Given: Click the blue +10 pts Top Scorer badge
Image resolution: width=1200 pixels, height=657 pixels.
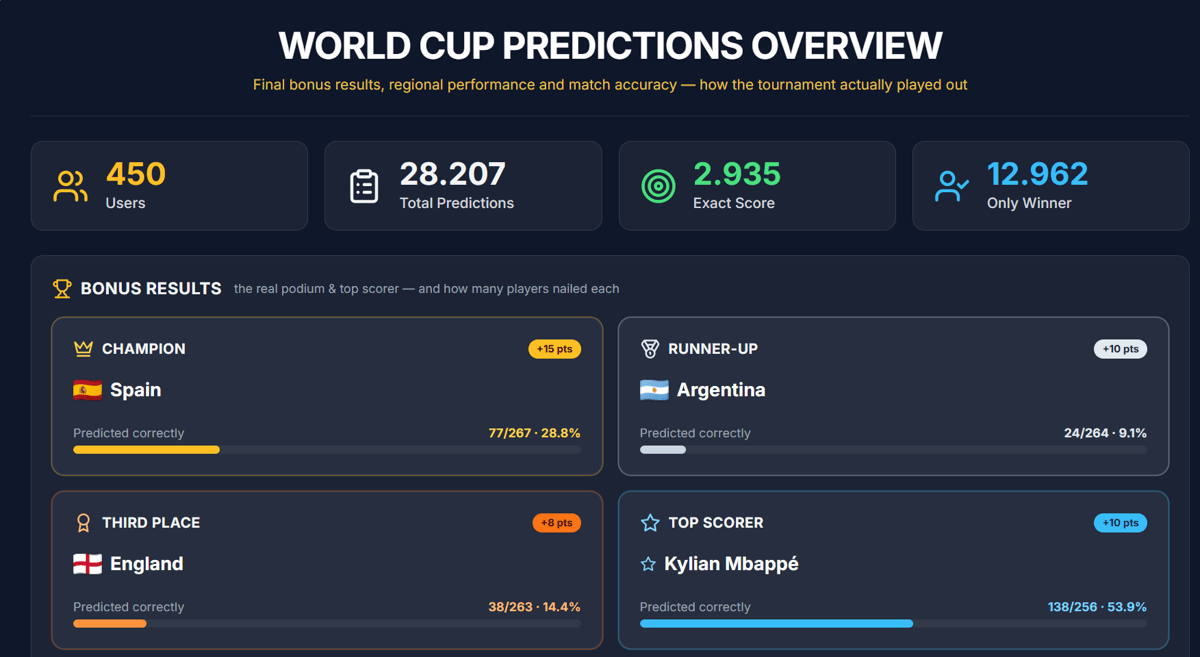Looking at the screenshot, I should pos(1121,523).
